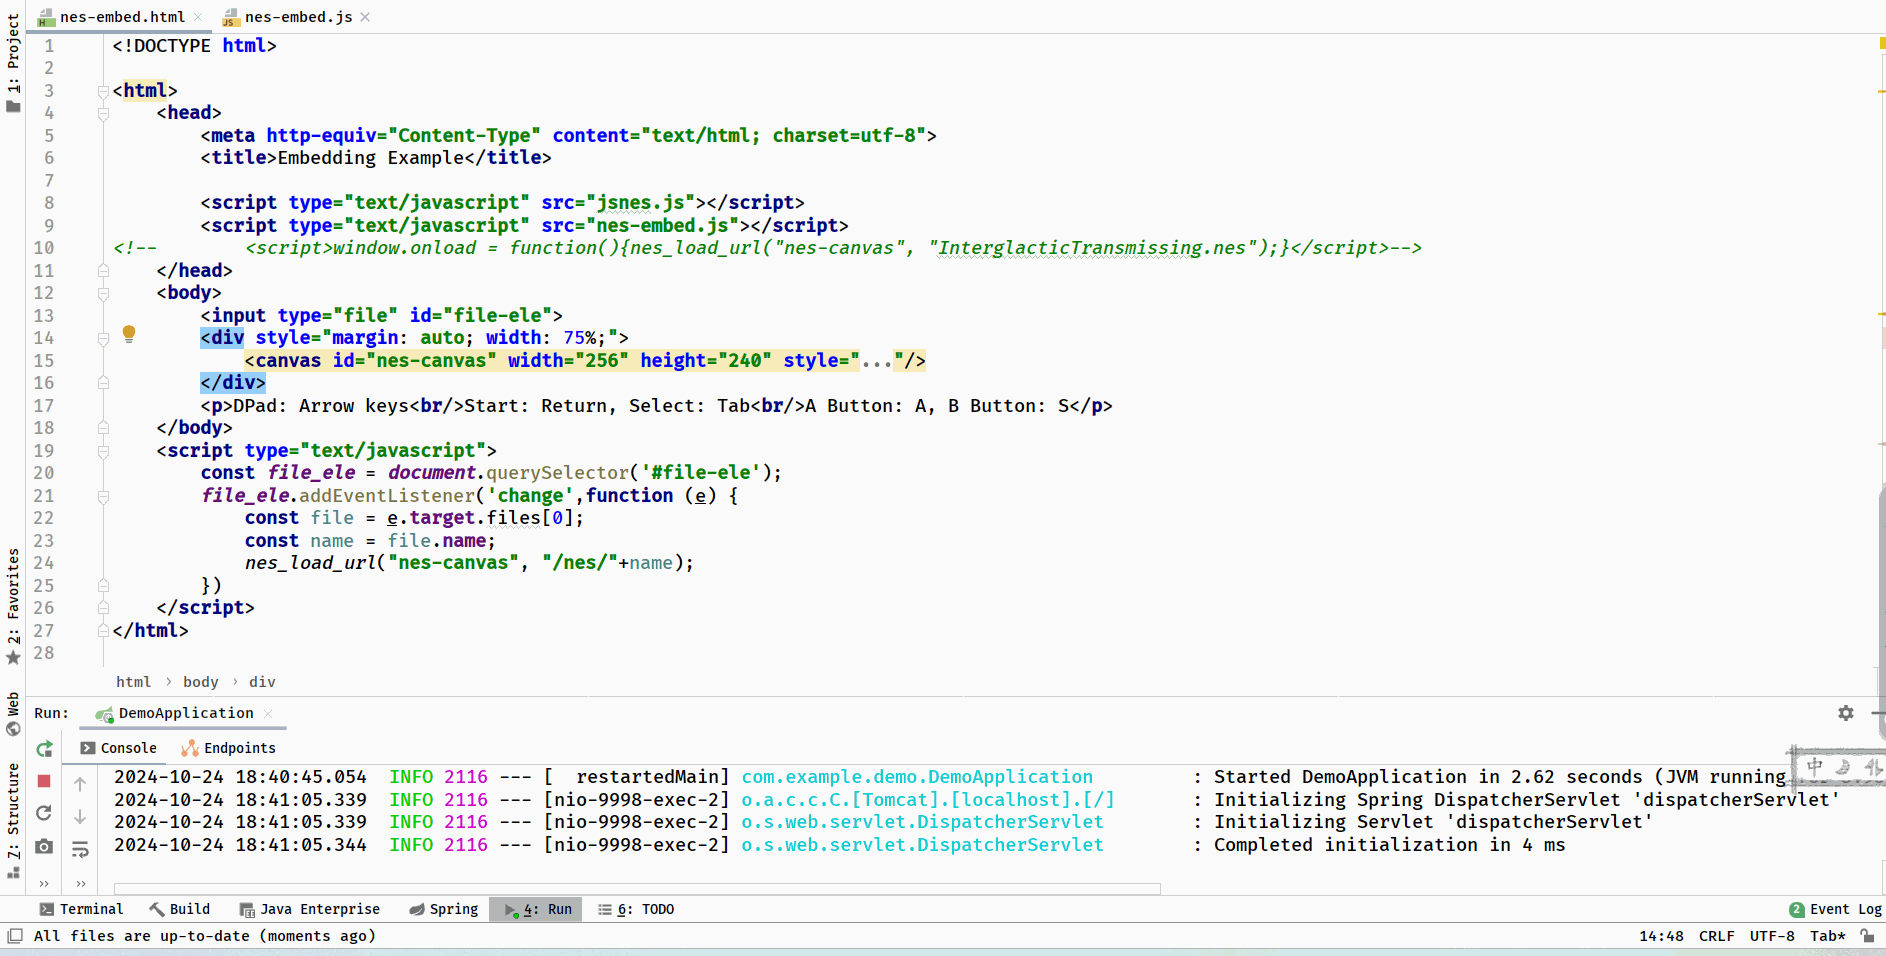Click the Spring Boot icon on DemoApplication tab
The image size is (1886, 956).
(104, 714)
